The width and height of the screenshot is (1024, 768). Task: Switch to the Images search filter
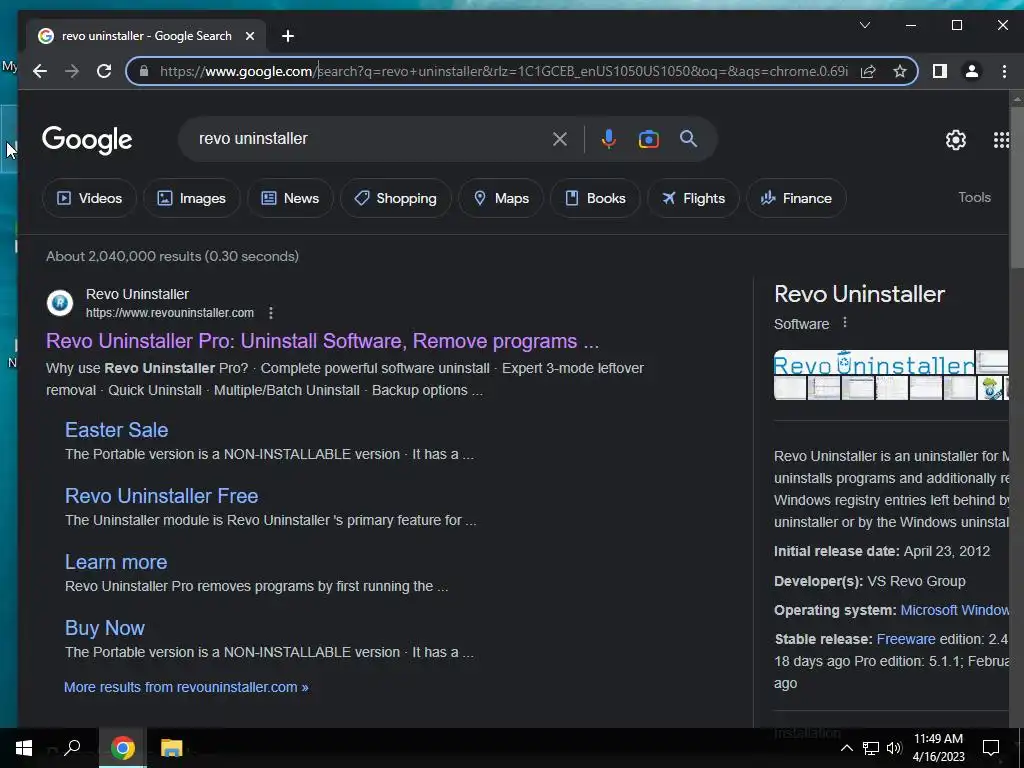[191, 198]
